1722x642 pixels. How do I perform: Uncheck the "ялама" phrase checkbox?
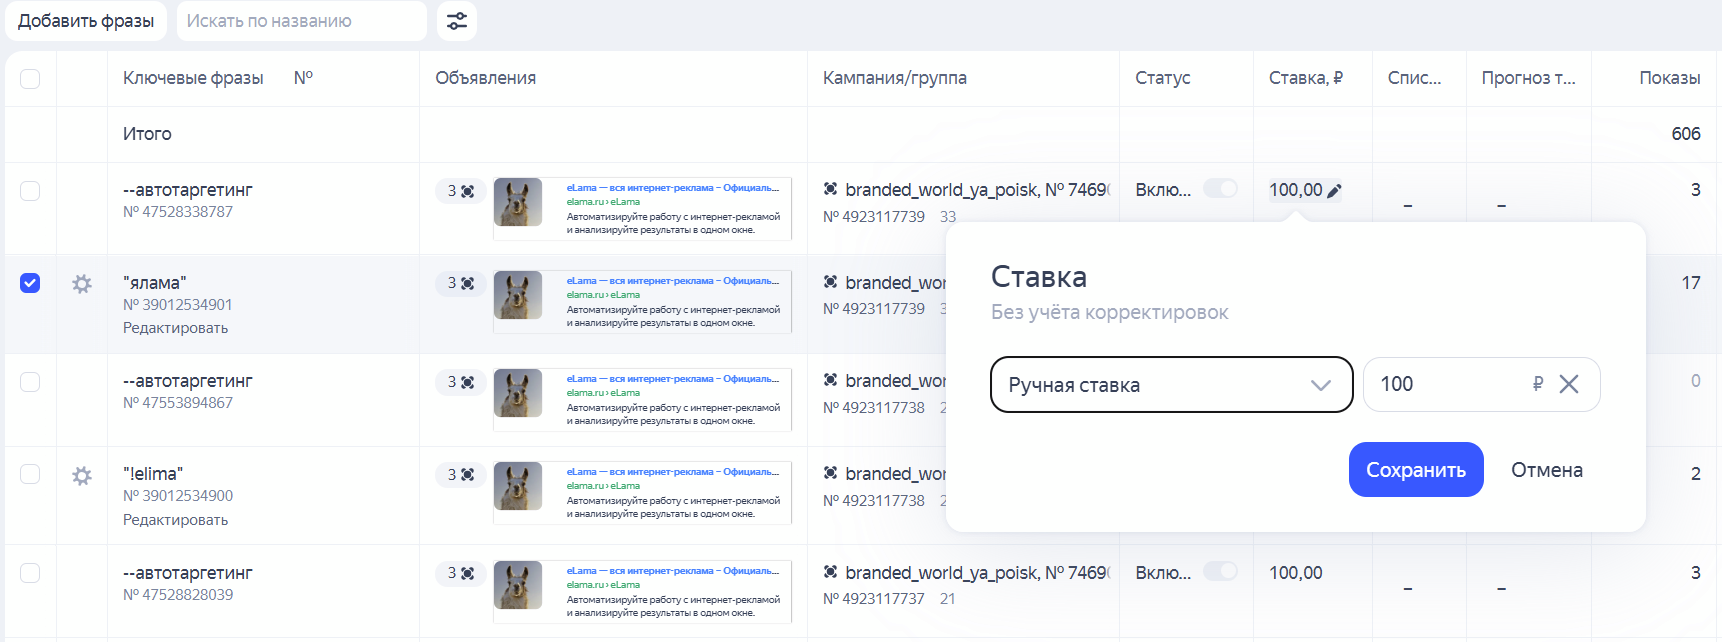coord(30,283)
